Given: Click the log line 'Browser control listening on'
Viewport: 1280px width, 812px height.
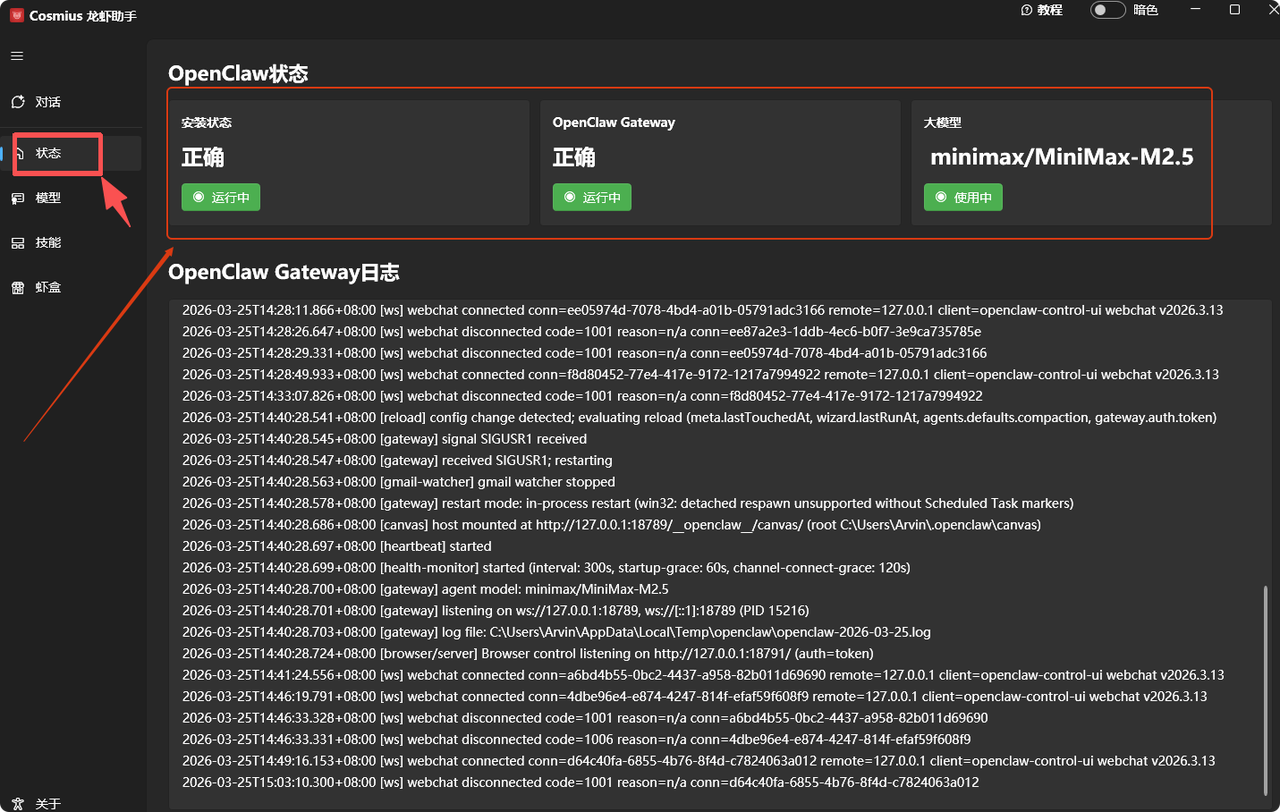Looking at the screenshot, I should (x=528, y=653).
